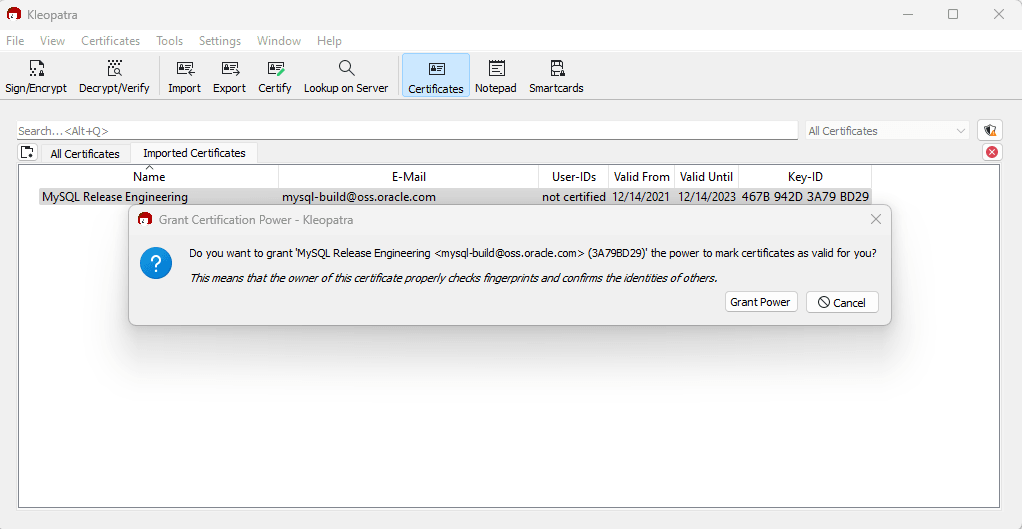Open the Help menu
Screen dimensions: 1022x529
point(329,40)
